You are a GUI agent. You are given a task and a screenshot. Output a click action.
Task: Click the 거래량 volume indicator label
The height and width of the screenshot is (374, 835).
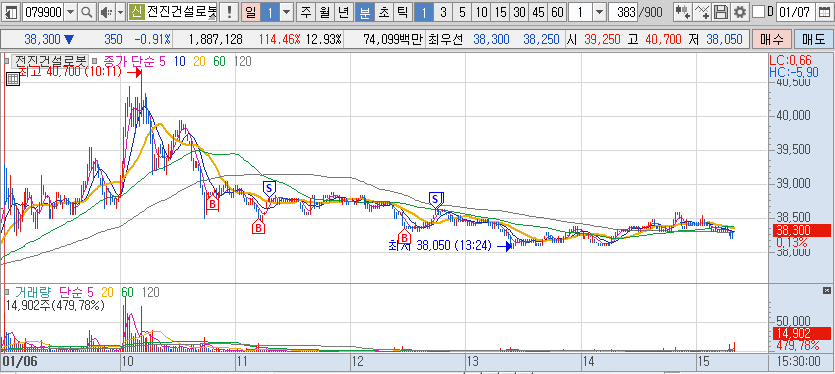[x=34, y=292]
